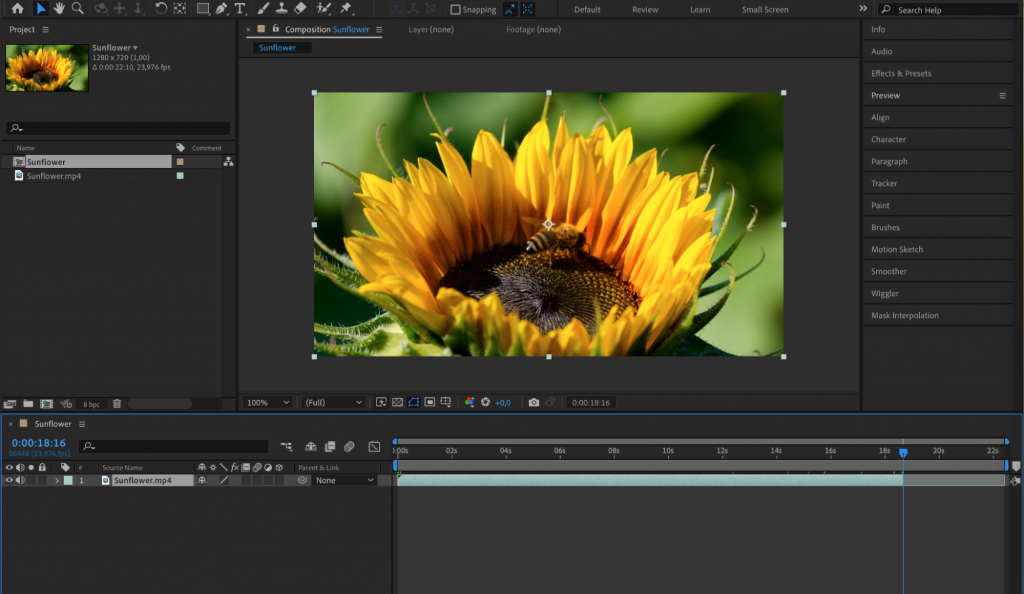Viewport: 1024px width, 594px height.
Task: Take a snapshot of the composition view
Action: point(533,402)
